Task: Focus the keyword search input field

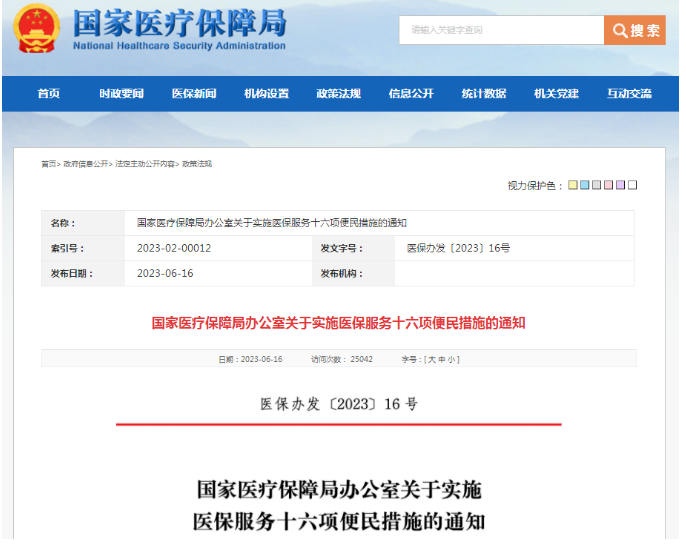Action: click(501, 30)
